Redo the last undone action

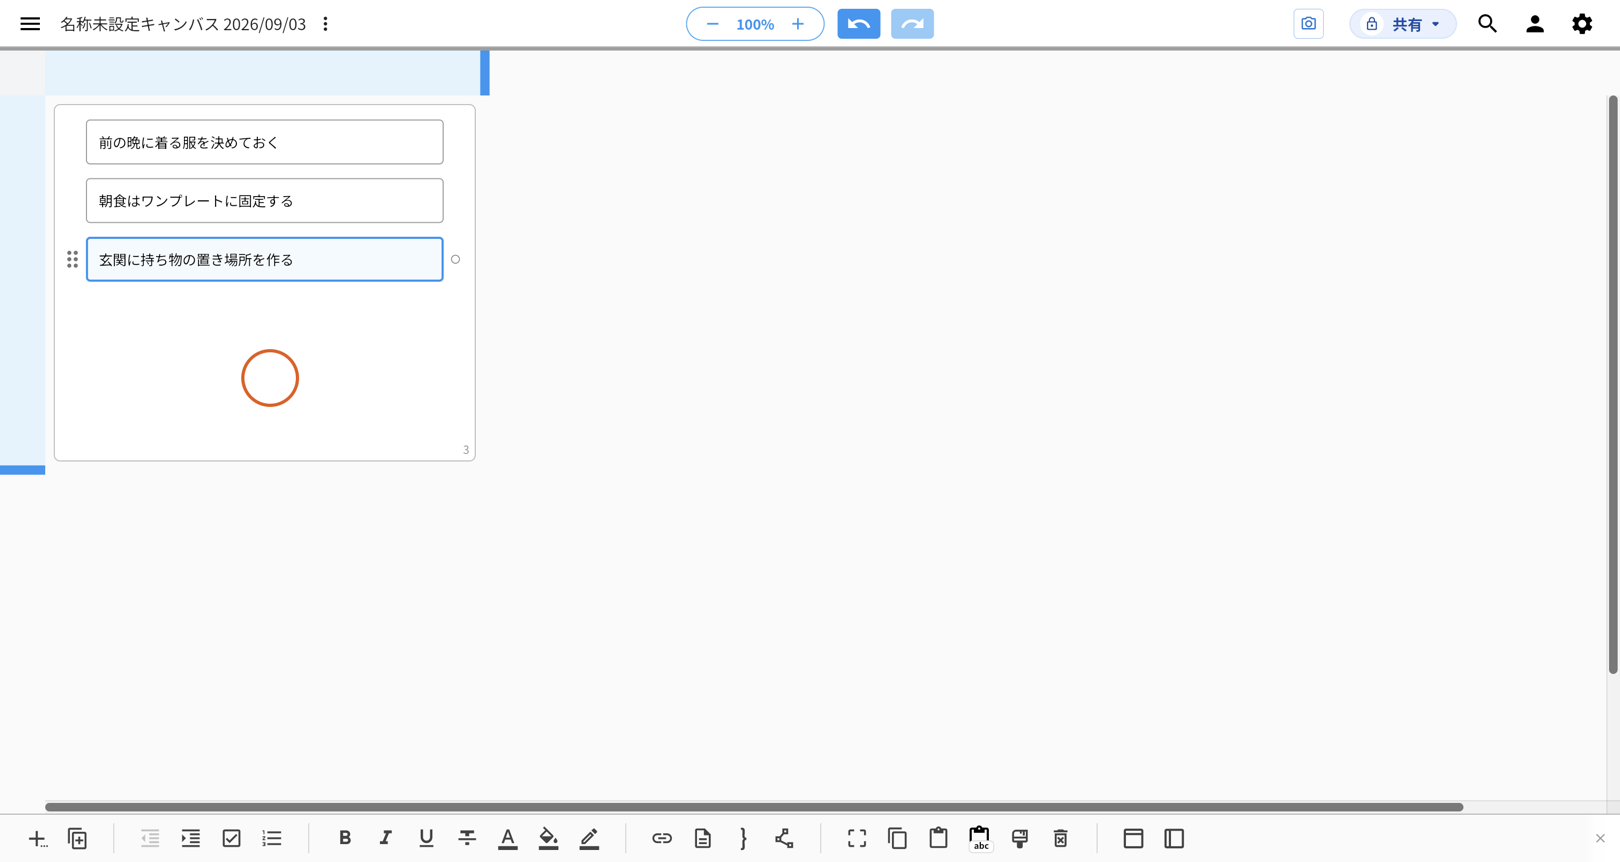click(912, 24)
